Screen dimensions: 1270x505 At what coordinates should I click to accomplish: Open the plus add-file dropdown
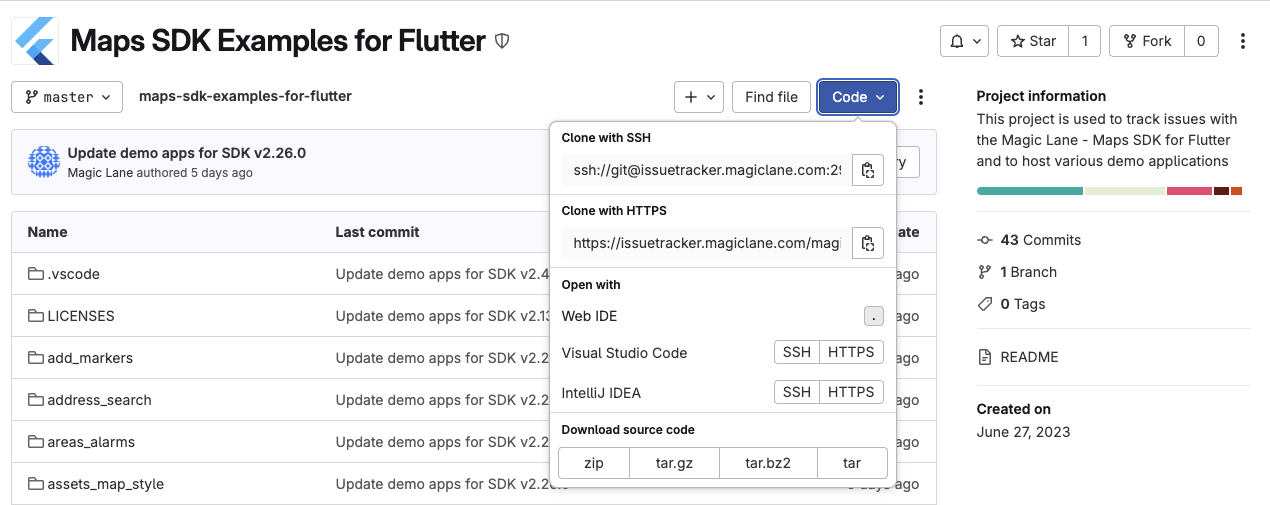click(698, 97)
